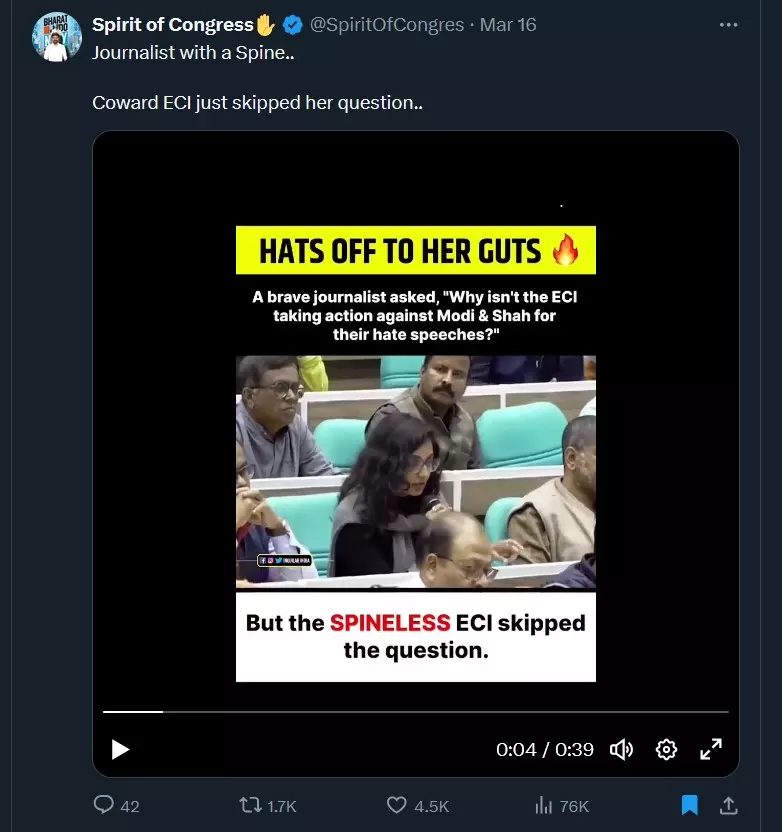Seek on the video progress bar
The image size is (782, 832).
click(415, 712)
